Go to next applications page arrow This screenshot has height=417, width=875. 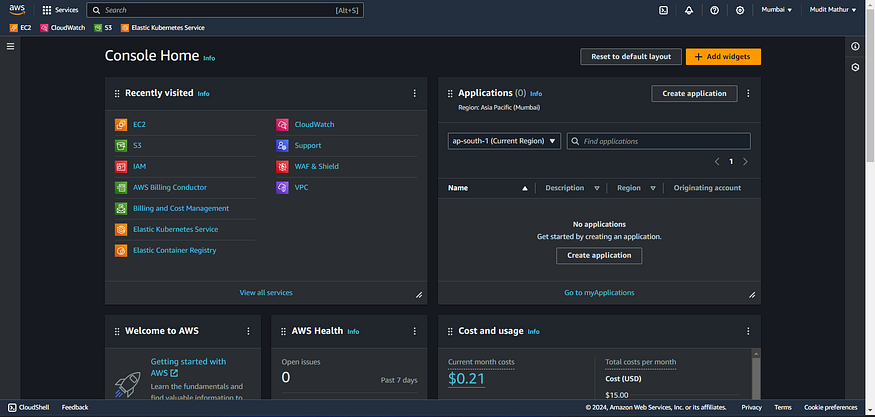coord(745,162)
